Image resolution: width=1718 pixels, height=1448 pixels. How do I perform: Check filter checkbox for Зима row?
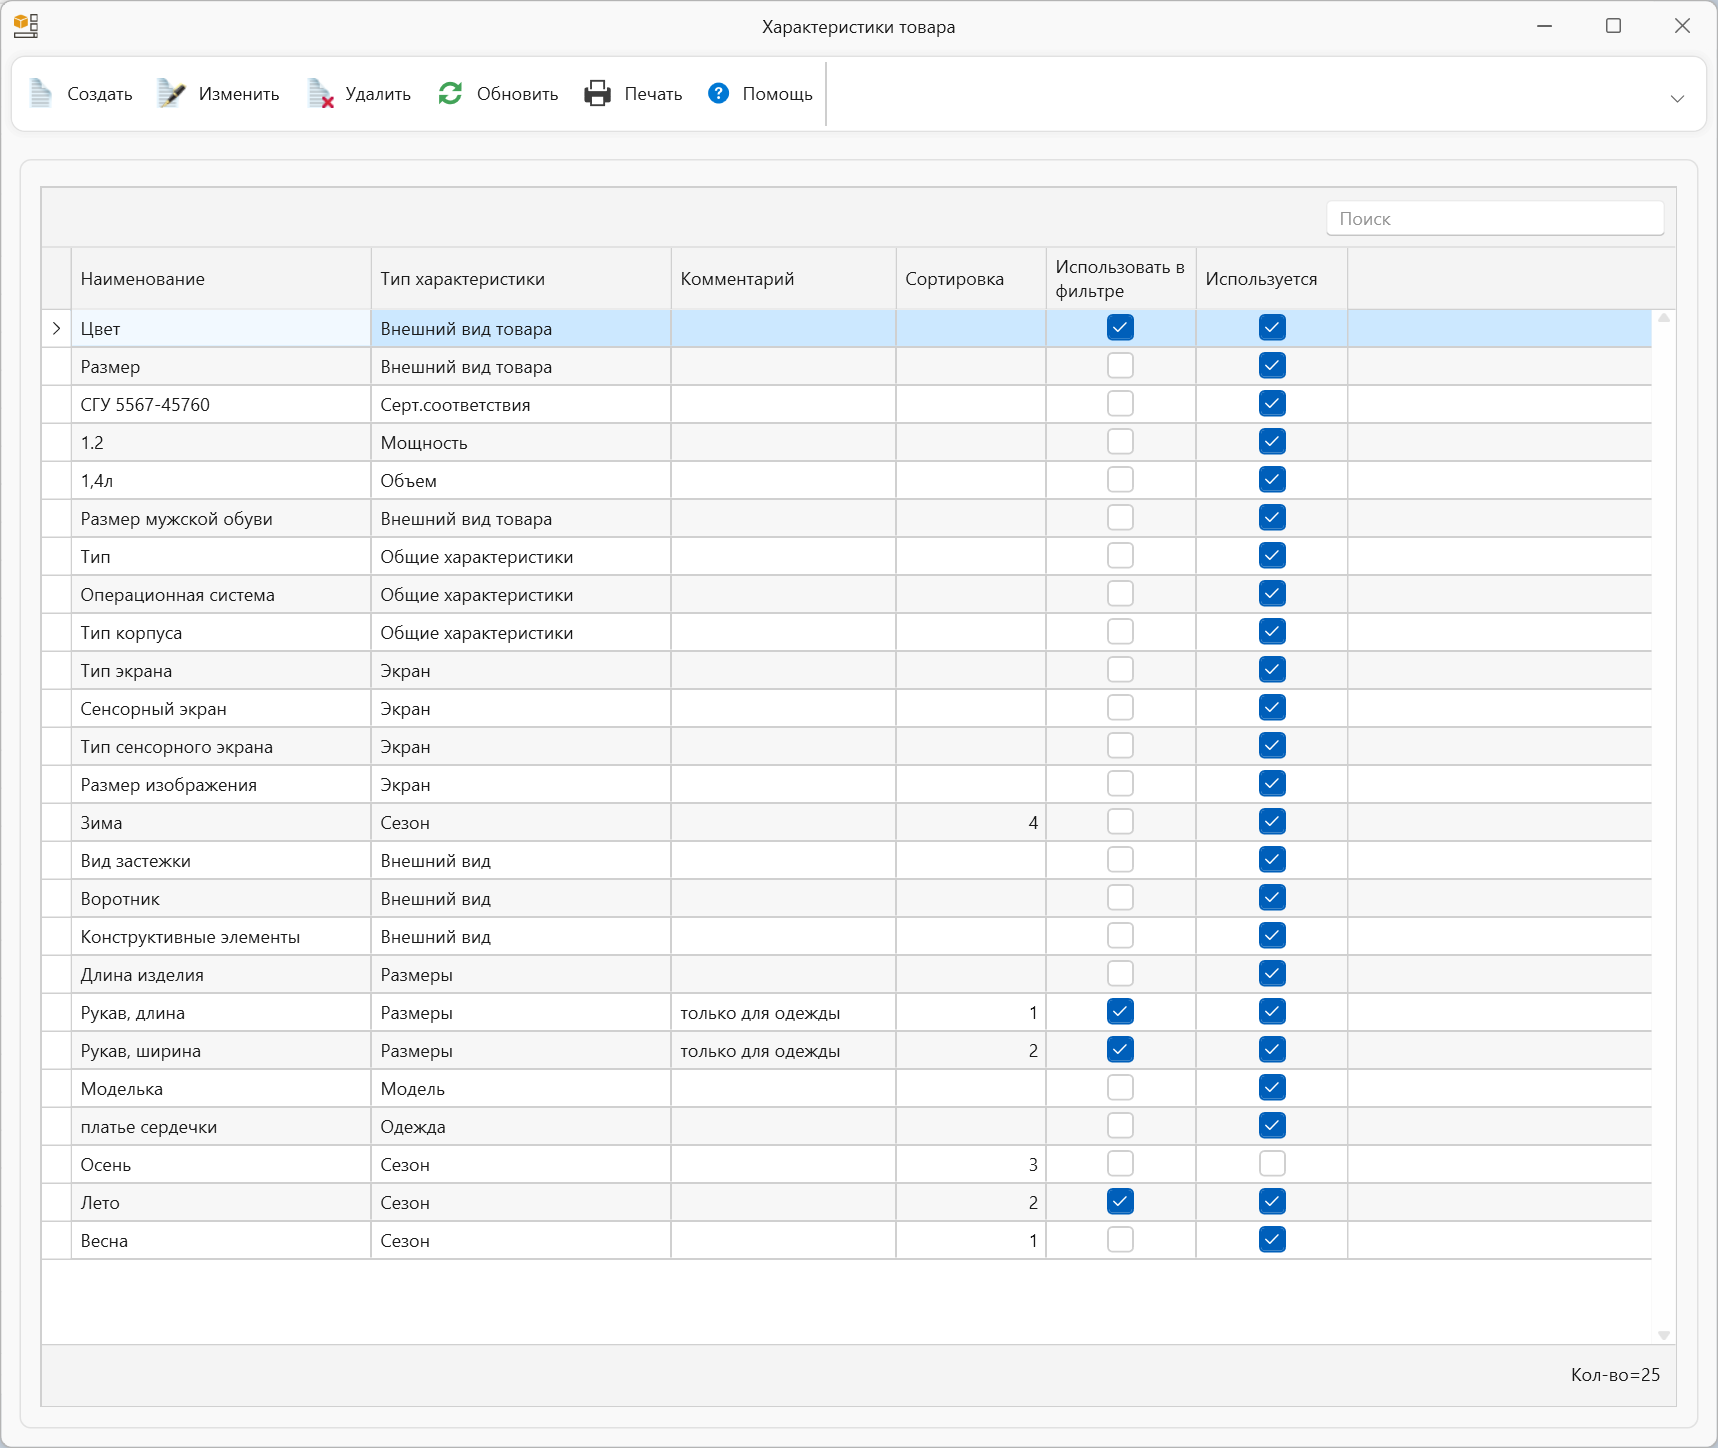(x=1120, y=822)
